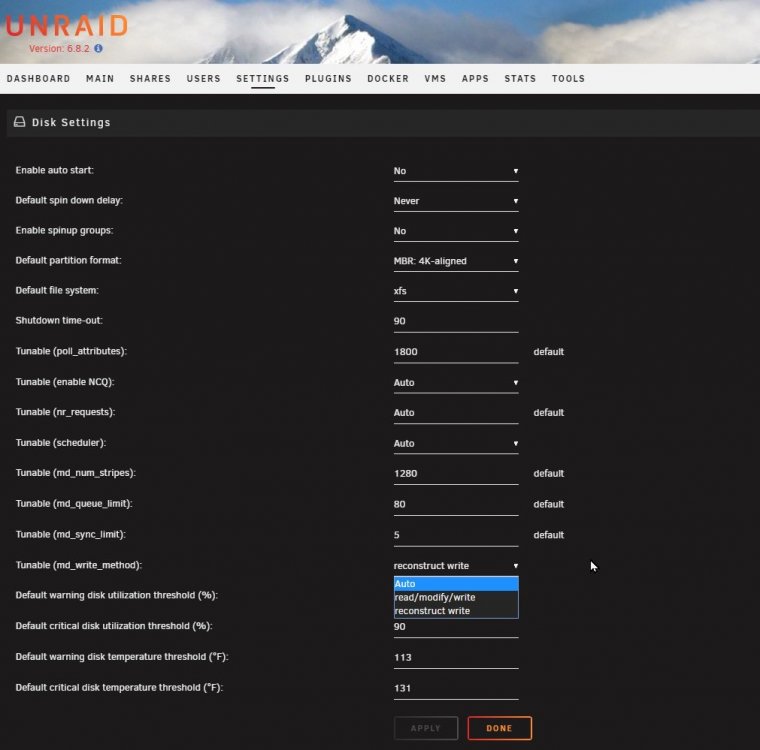Click the md_num_stripes value field
This screenshot has height=750, width=760.
pyautogui.click(x=456, y=474)
